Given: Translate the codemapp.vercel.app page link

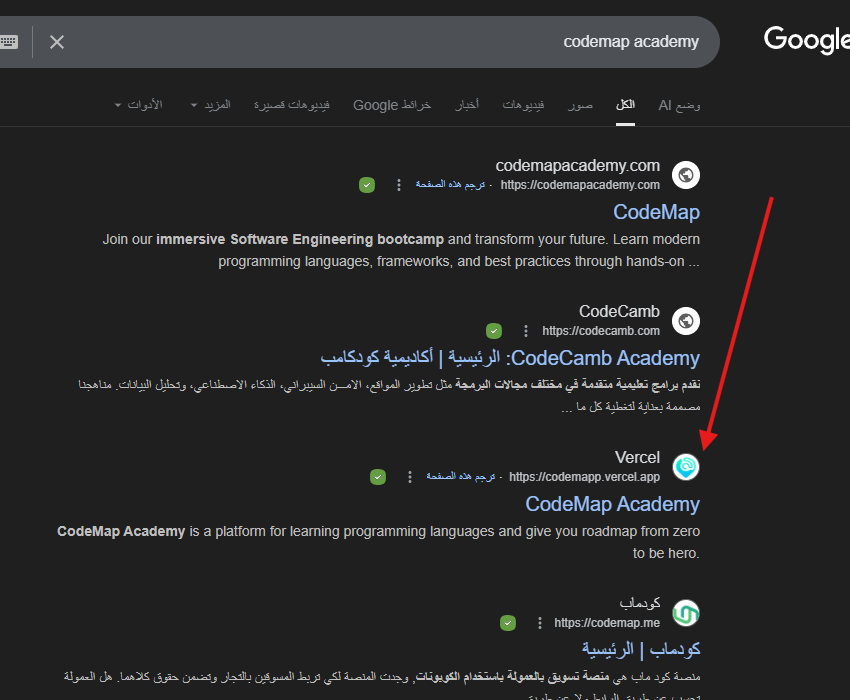Looking at the screenshot, I should 461,477.
